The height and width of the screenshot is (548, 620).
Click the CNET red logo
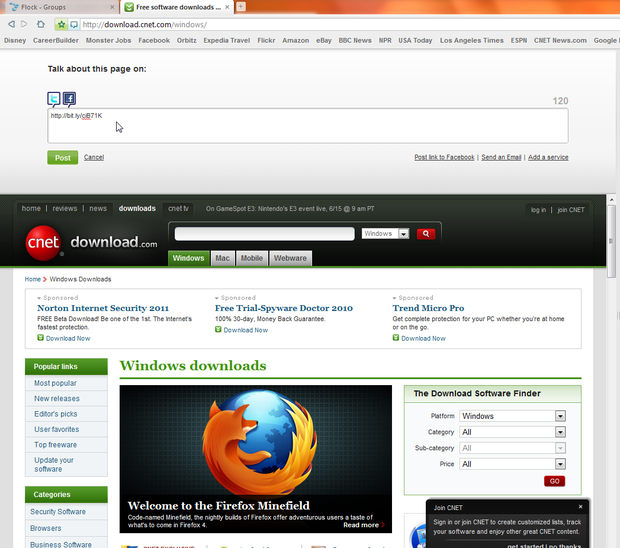[44, 242]
